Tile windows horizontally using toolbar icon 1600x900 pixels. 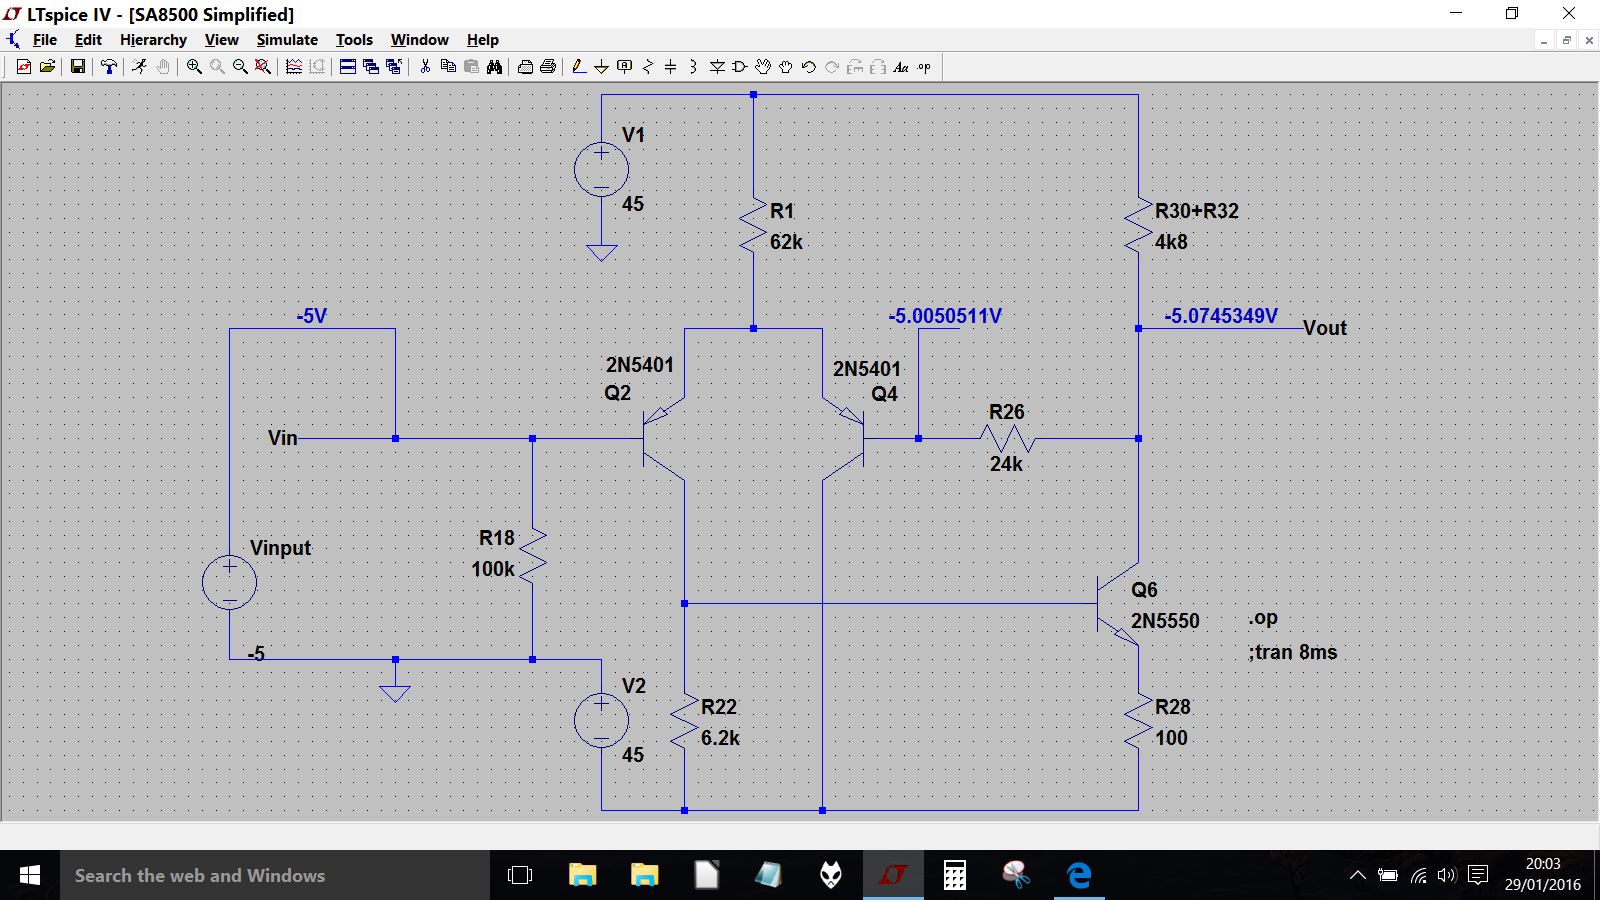point(348,67)
